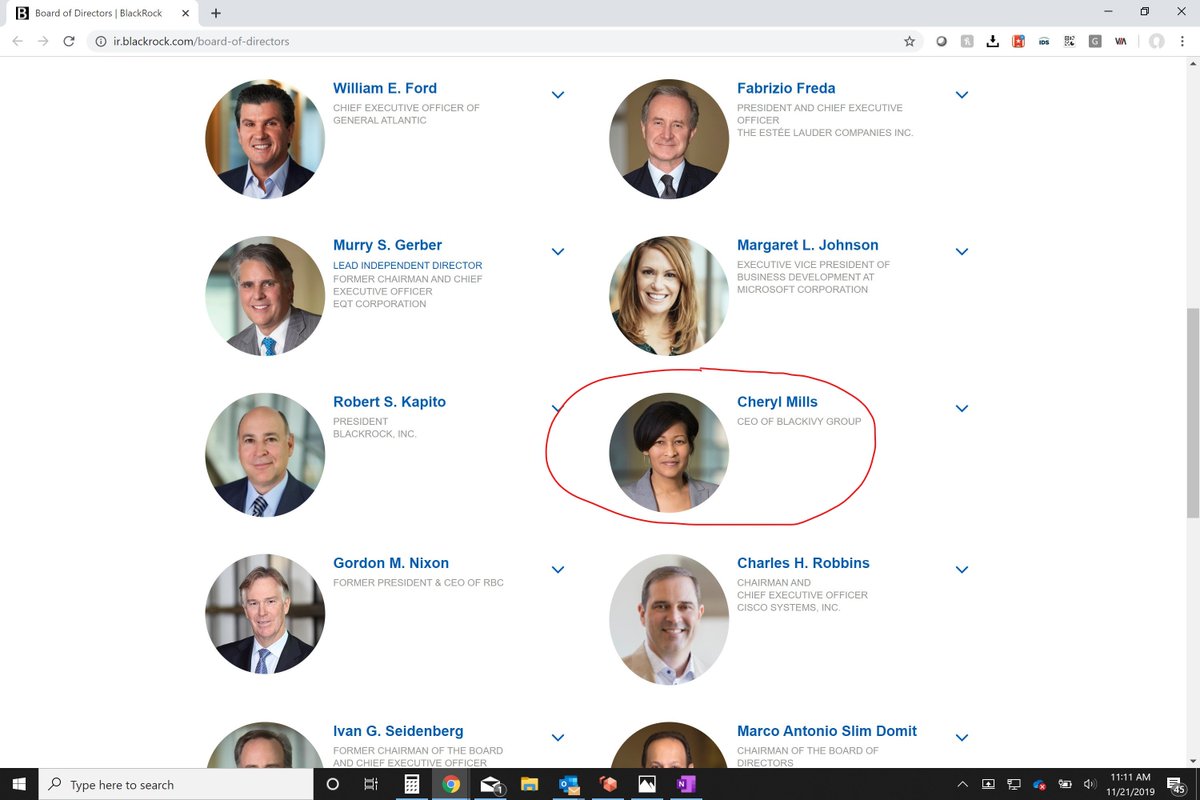This screenshot has width=1200, height=800.
Task: Expand Marco Antonio Slim Domit's bio
Action: point(962,738)
